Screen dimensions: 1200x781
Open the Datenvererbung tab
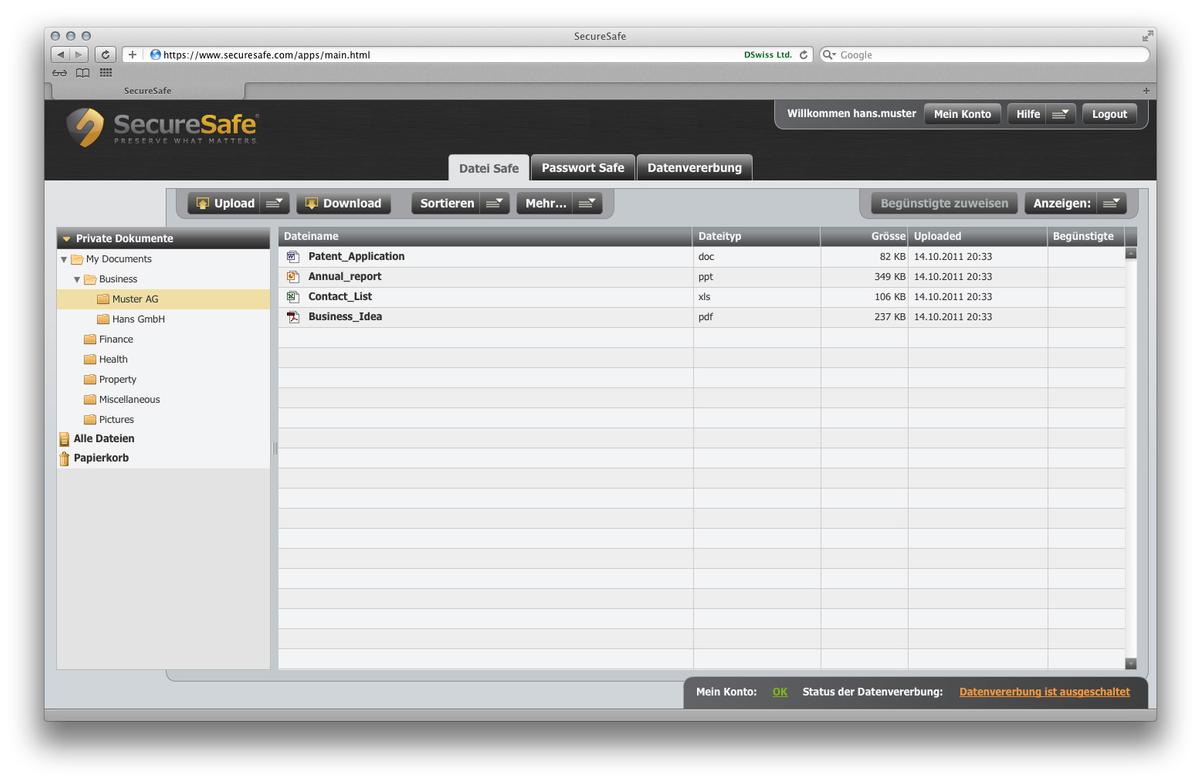point(694,168)
